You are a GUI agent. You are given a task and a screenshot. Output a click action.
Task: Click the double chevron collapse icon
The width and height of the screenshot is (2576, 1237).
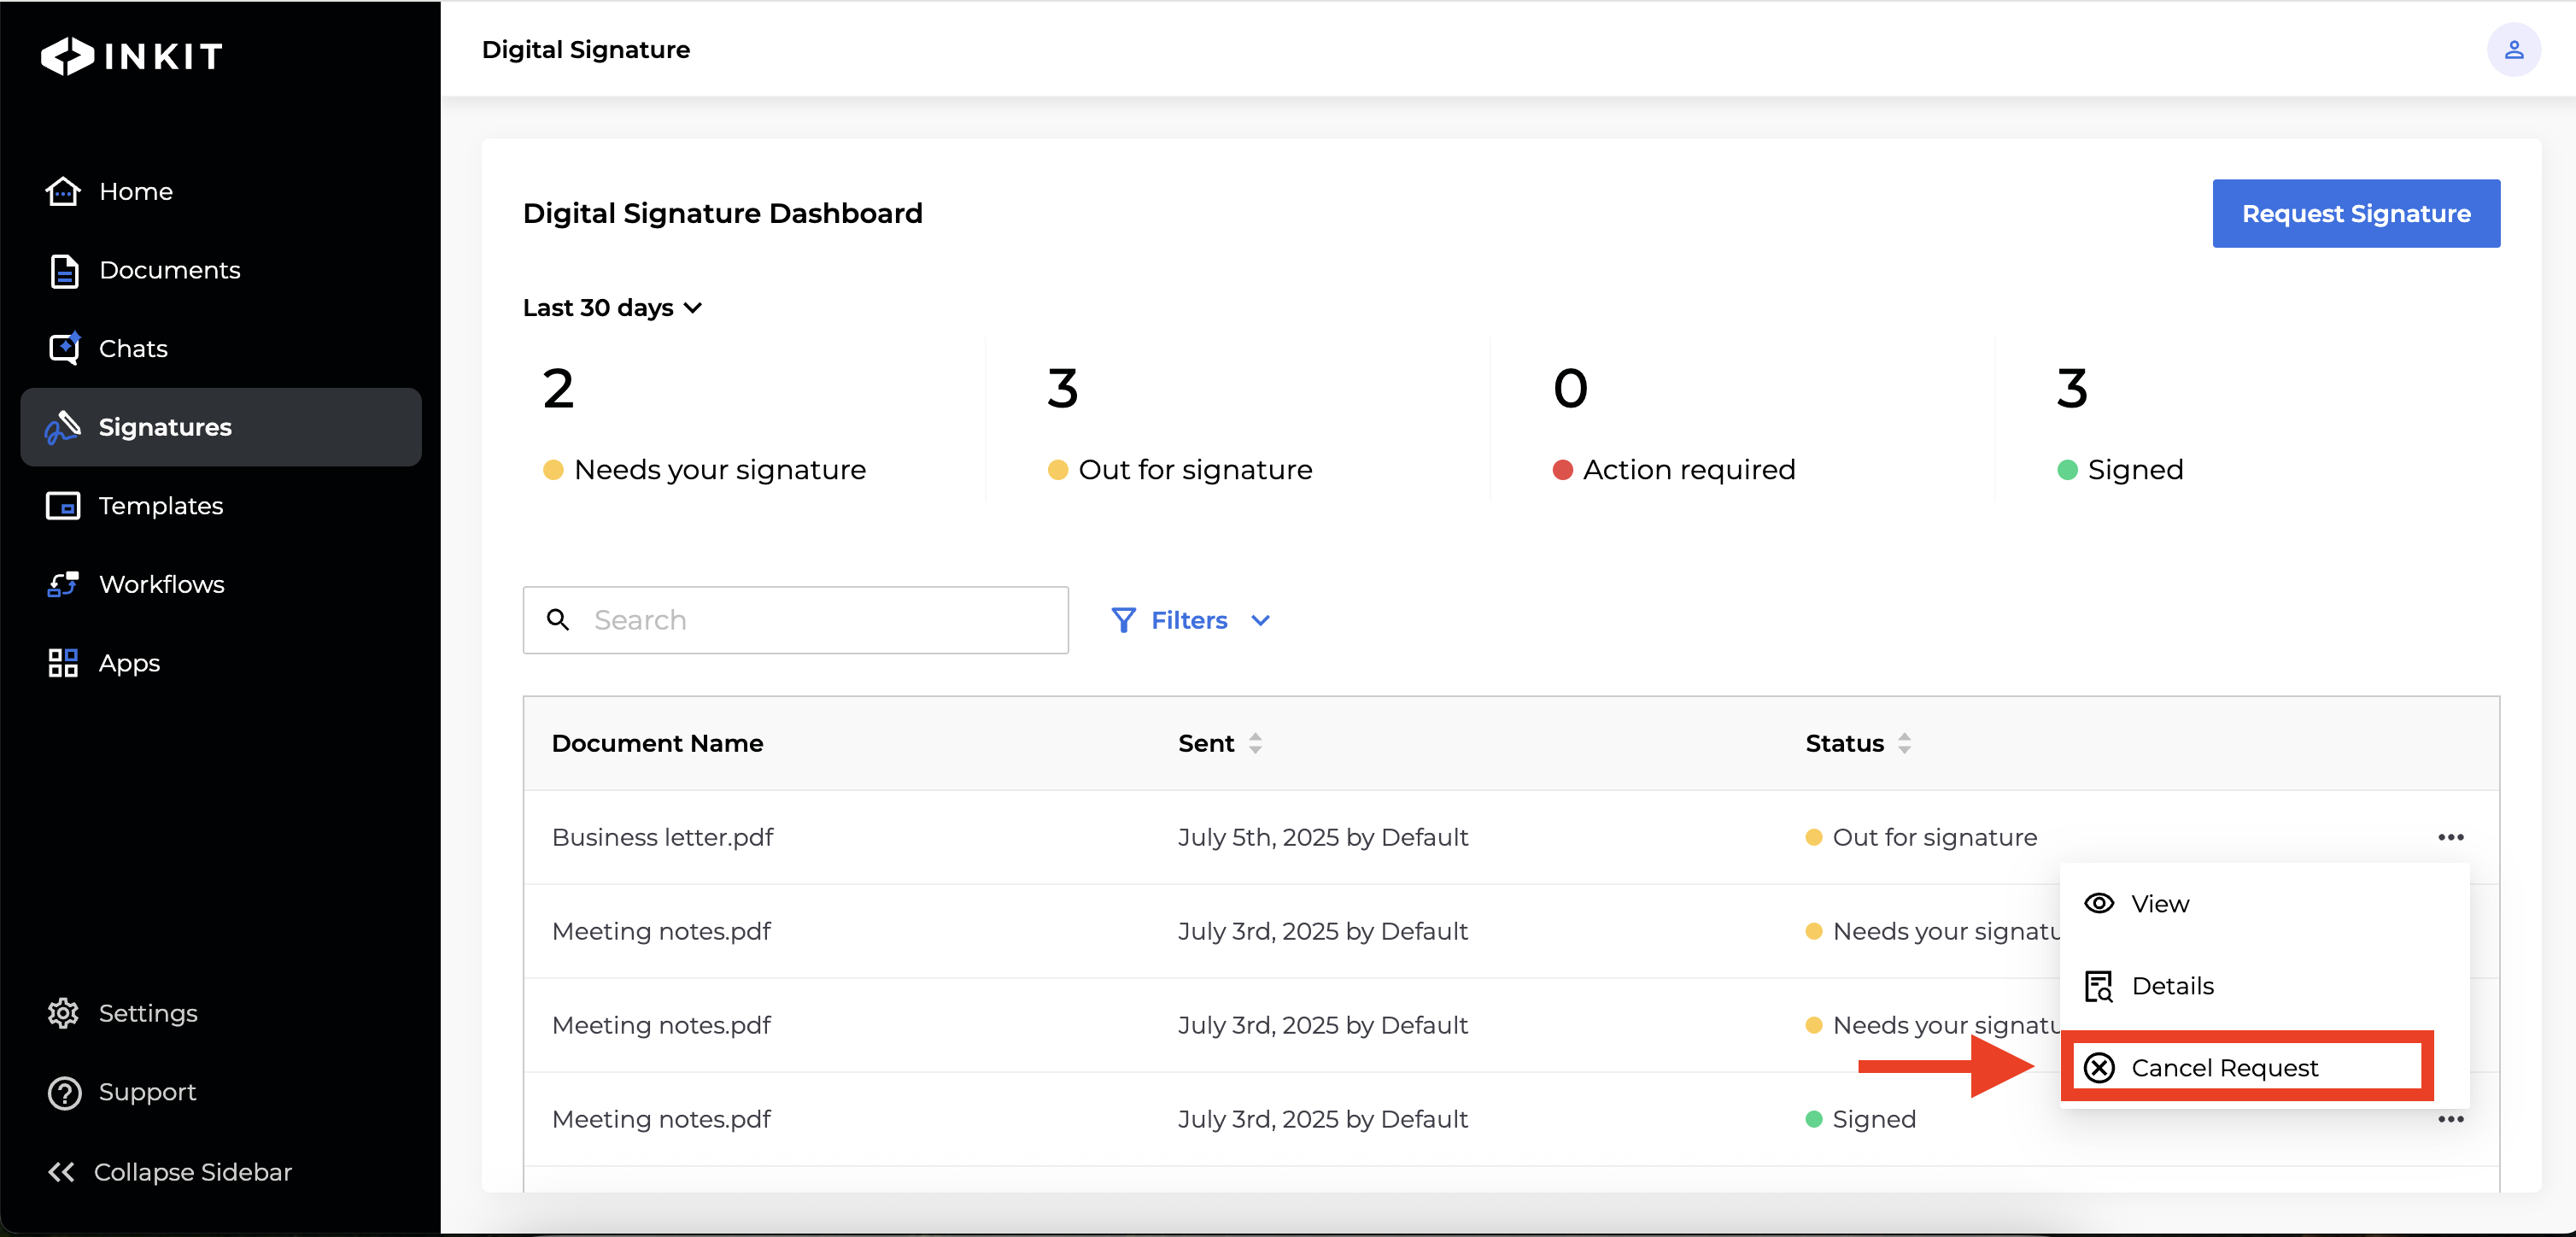click(62, 1172)
